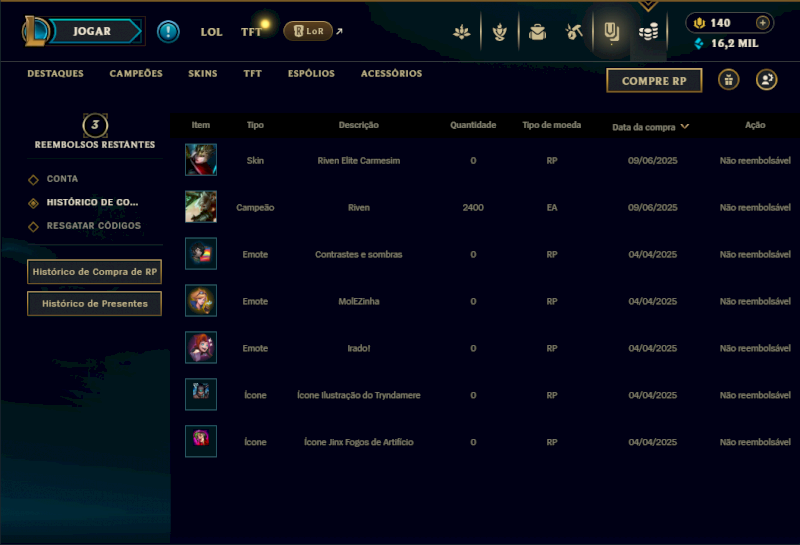This screenshot has height=545, width=800.
Task: Select RESGATAR CÓDIGOS sidebar option
Action: pos(93,226)
